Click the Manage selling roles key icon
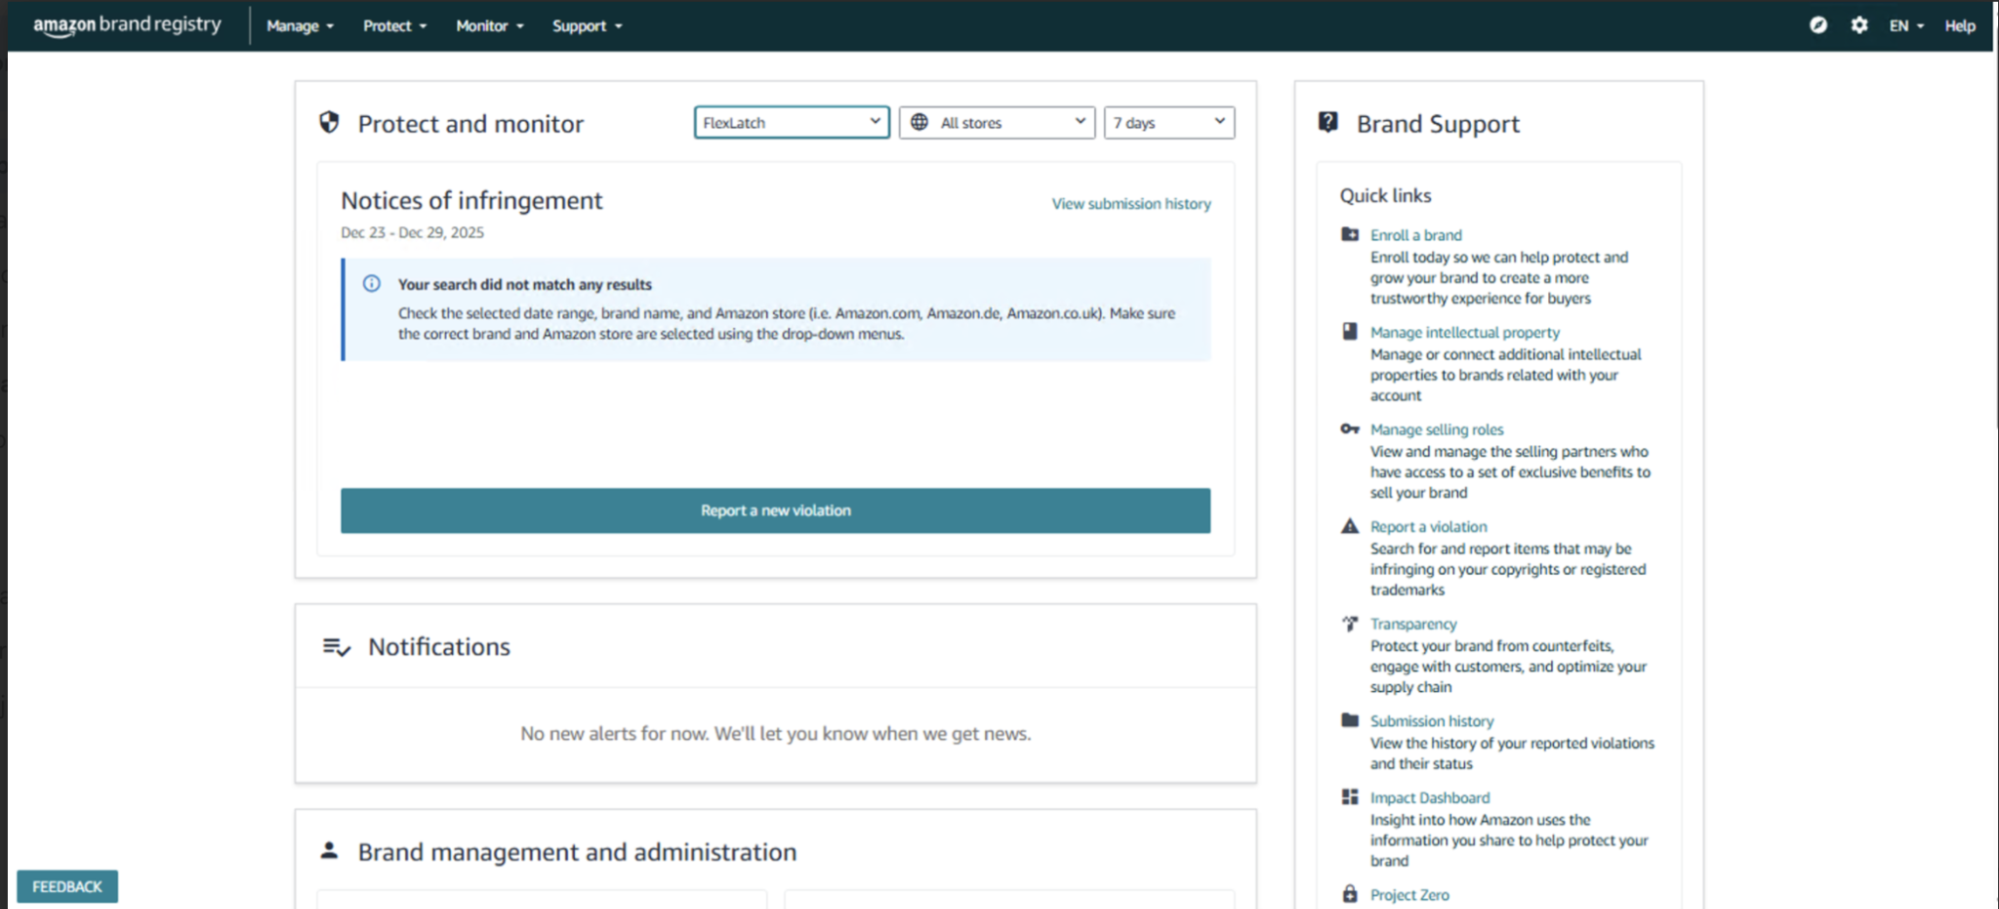The height and width of the screenshot is (909, 1999). [x=1350, y=429]
